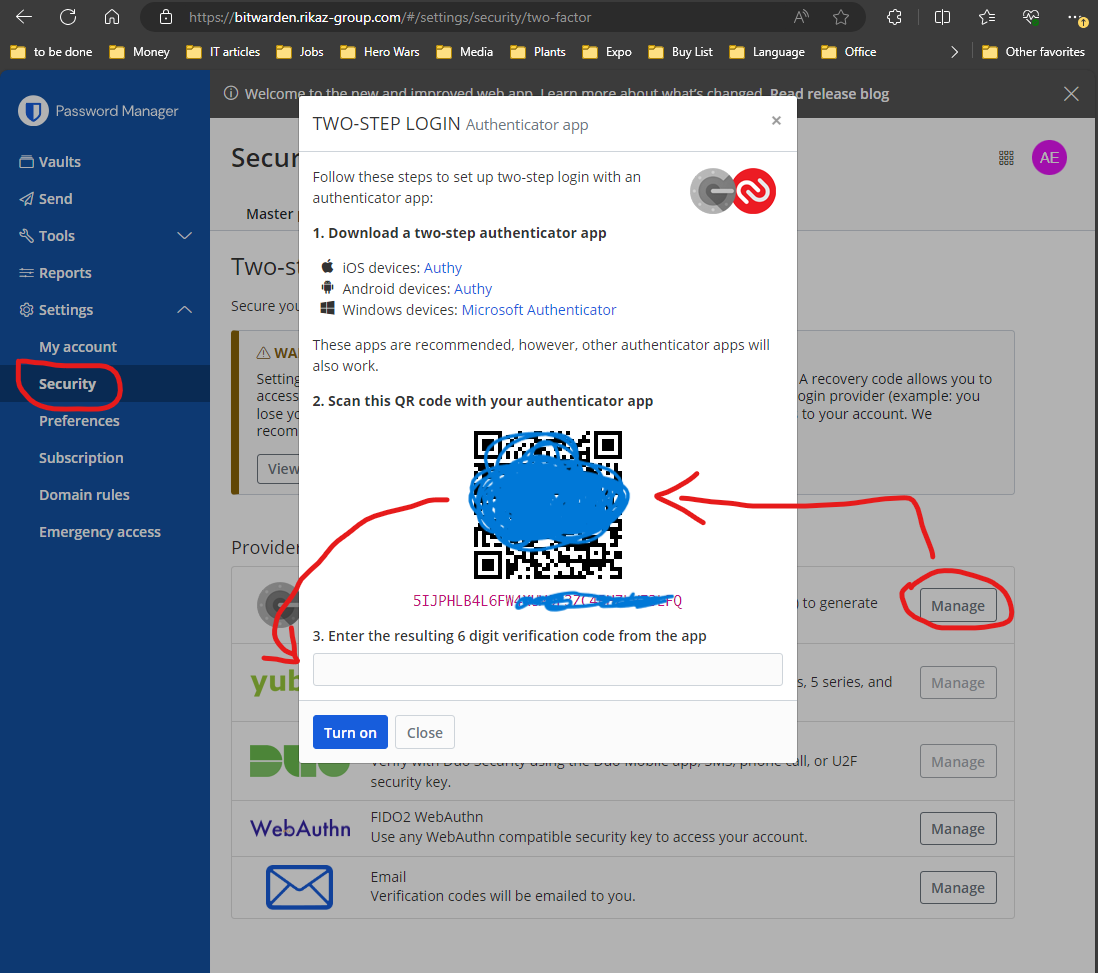Click the 6 digit verification code field

pos(548,670)
